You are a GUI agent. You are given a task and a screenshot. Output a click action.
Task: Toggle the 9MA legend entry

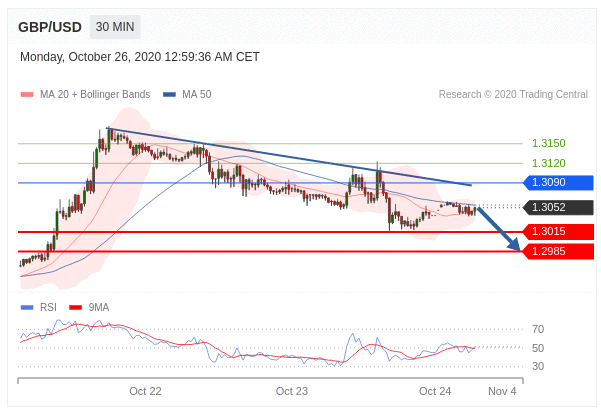98,307
